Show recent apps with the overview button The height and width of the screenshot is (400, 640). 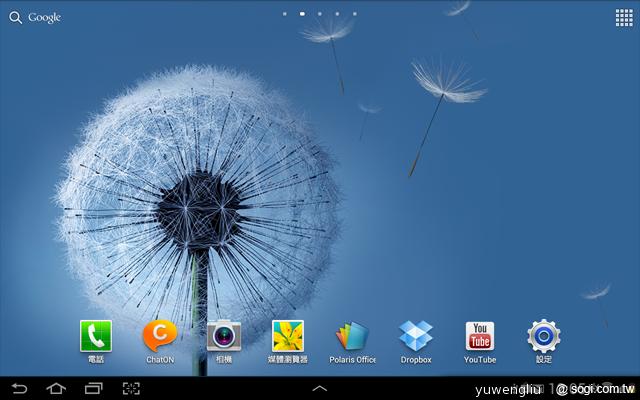click(93, 388)
